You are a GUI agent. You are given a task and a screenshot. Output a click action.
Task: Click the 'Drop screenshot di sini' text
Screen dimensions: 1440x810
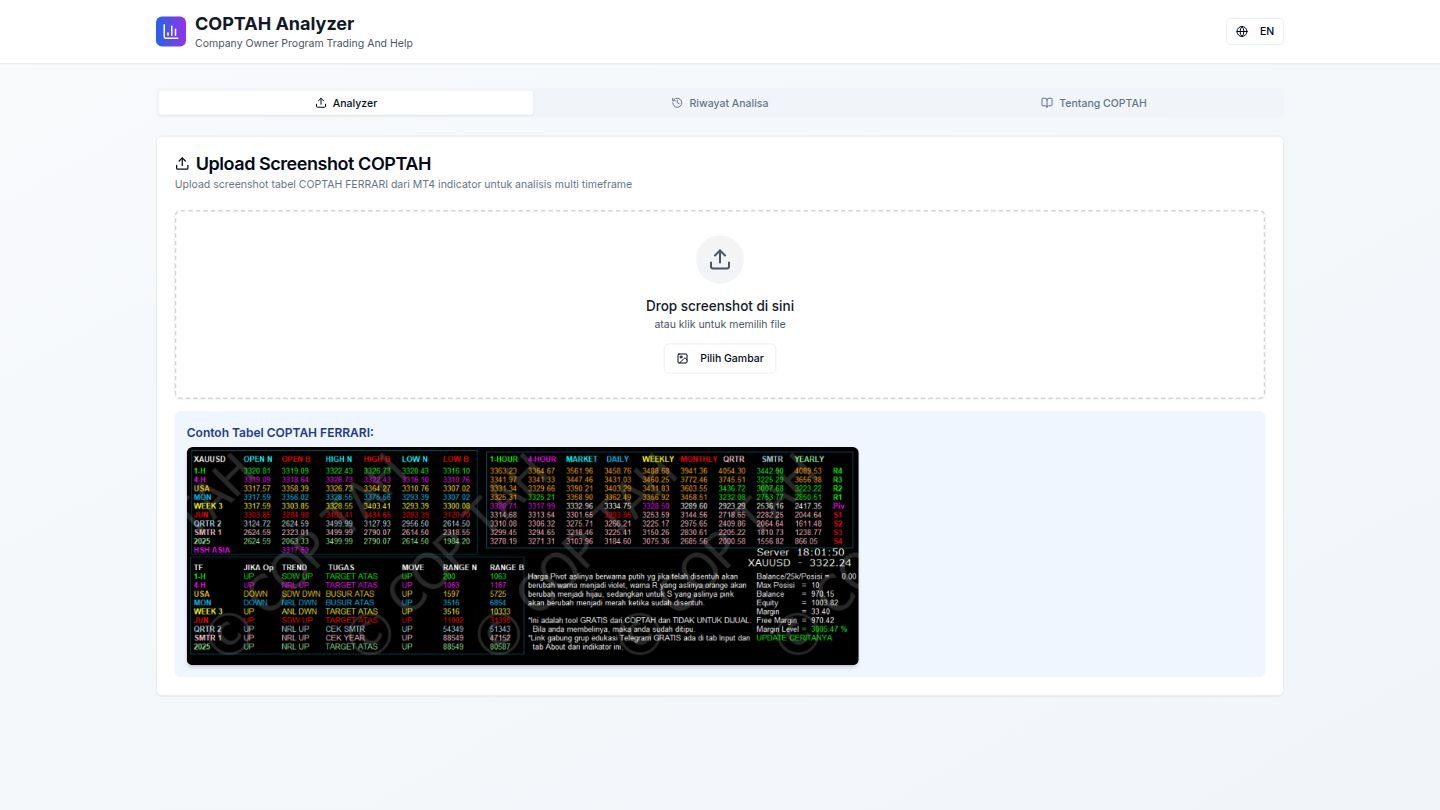pyautogui.click(x=720, y=306)
